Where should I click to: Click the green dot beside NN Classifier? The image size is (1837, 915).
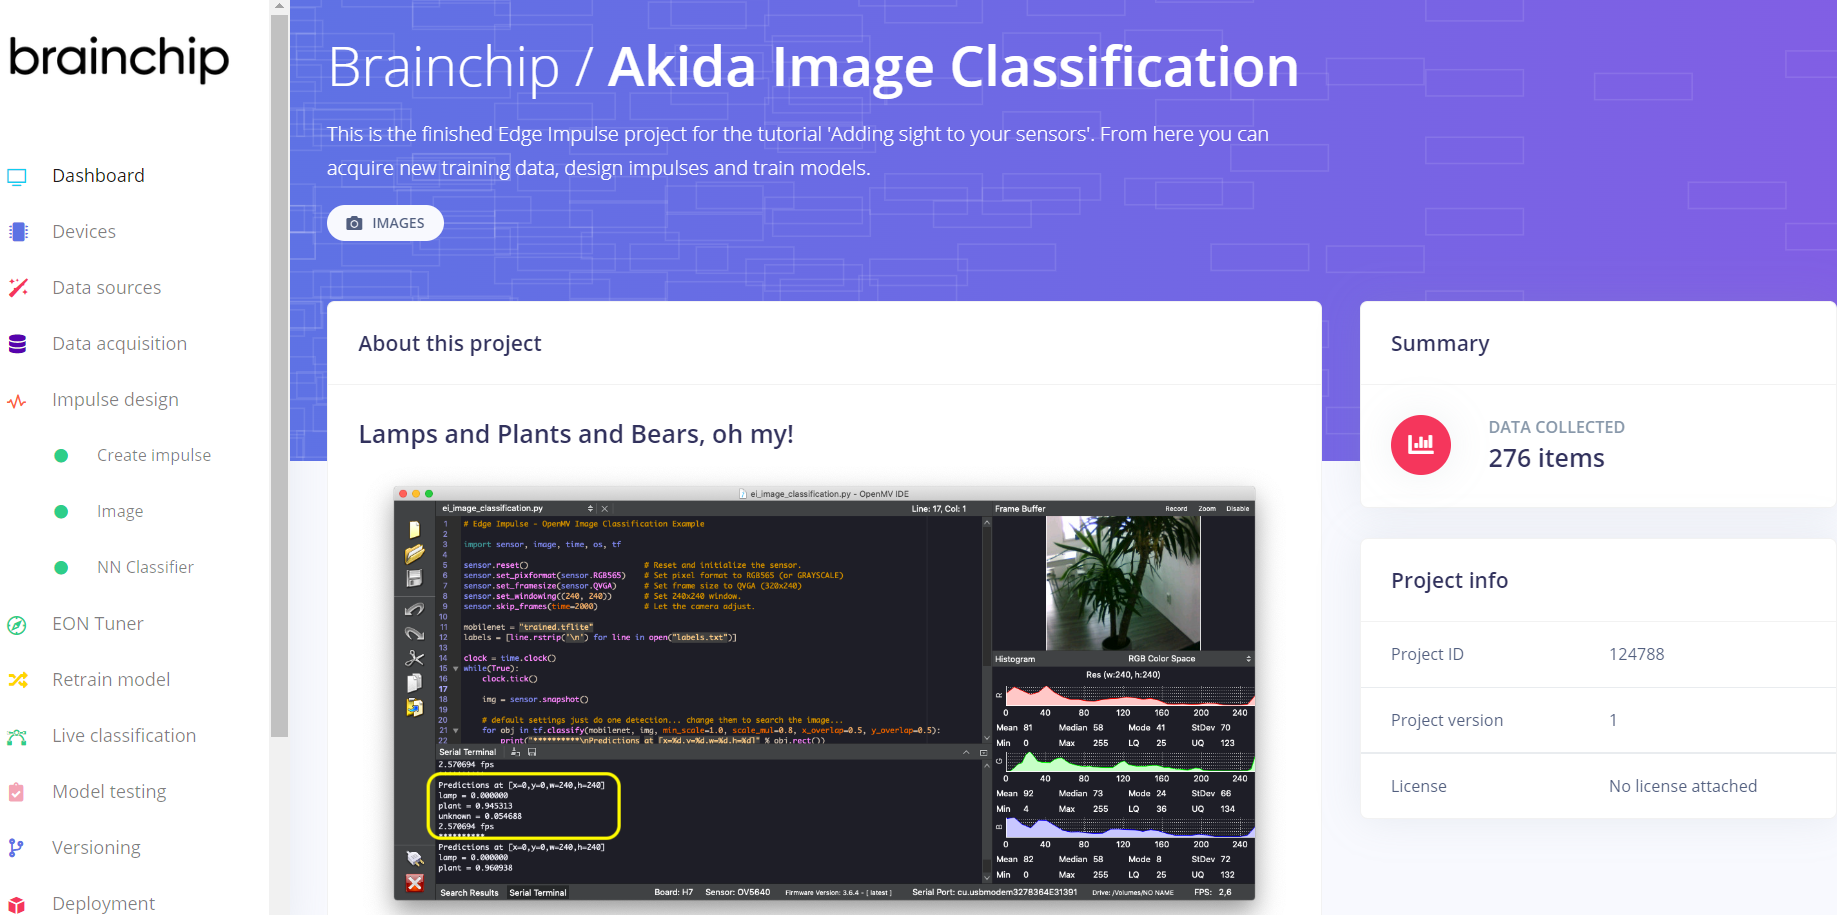pyautogui.click(x=61, y=568)
